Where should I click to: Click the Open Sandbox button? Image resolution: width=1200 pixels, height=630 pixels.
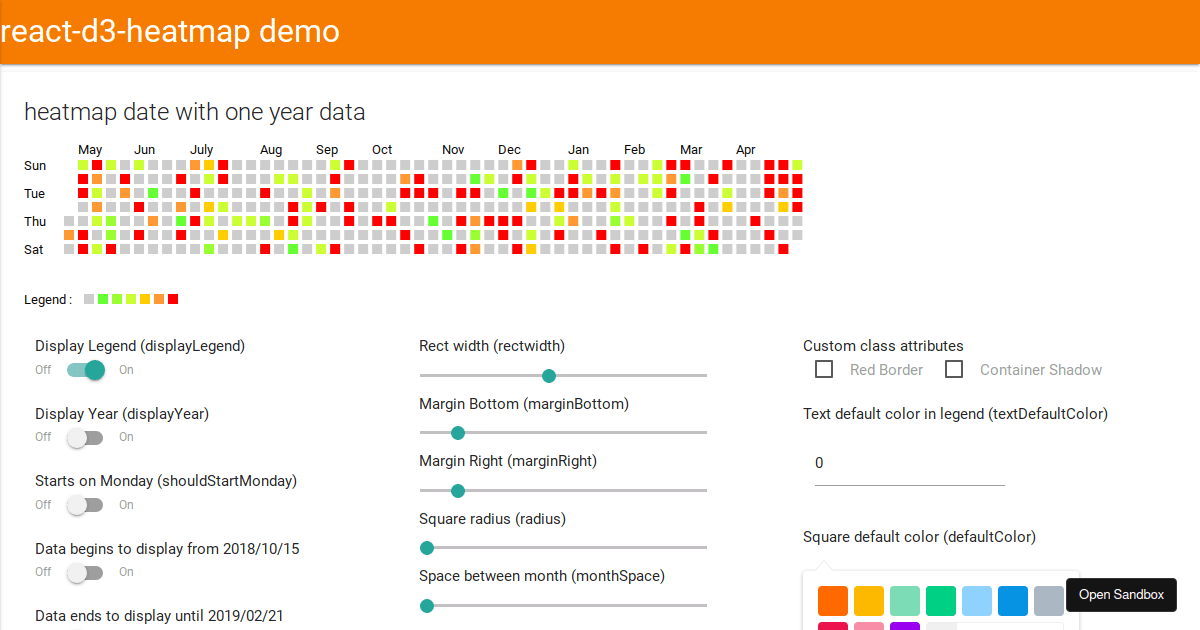click(x=1121, y=594)
